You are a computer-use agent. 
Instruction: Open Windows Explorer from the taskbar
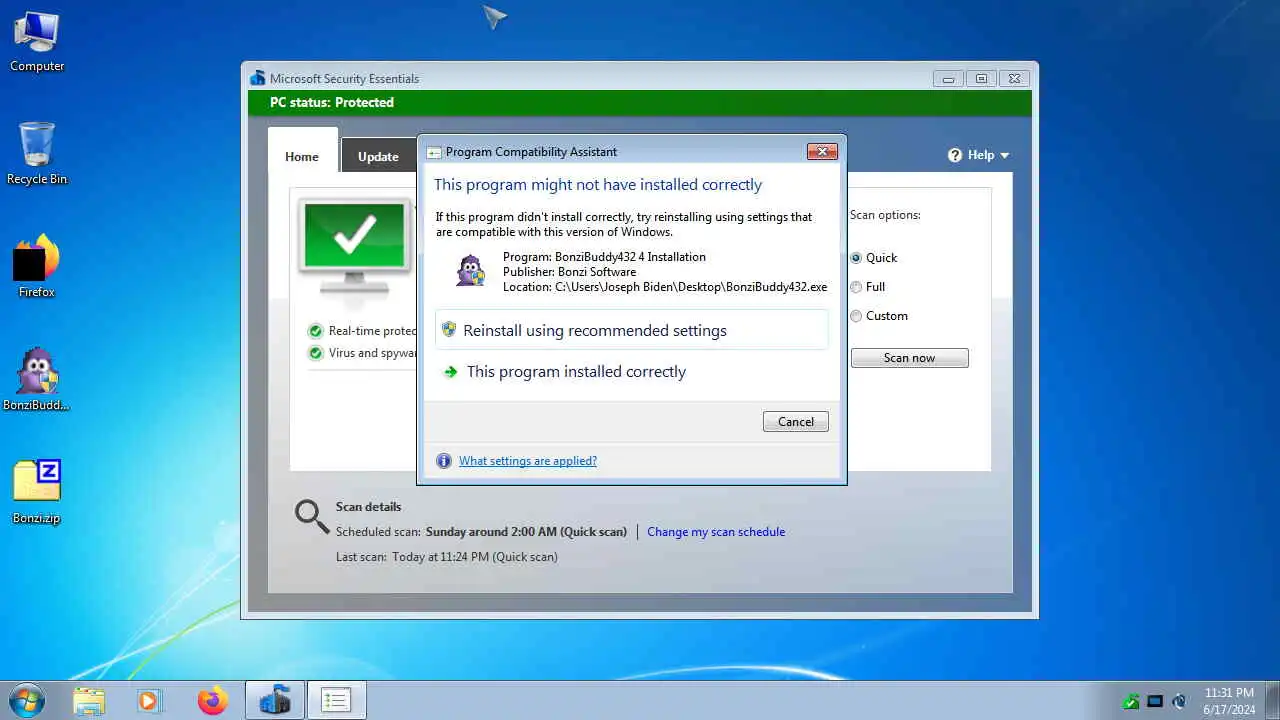[89, 701]
